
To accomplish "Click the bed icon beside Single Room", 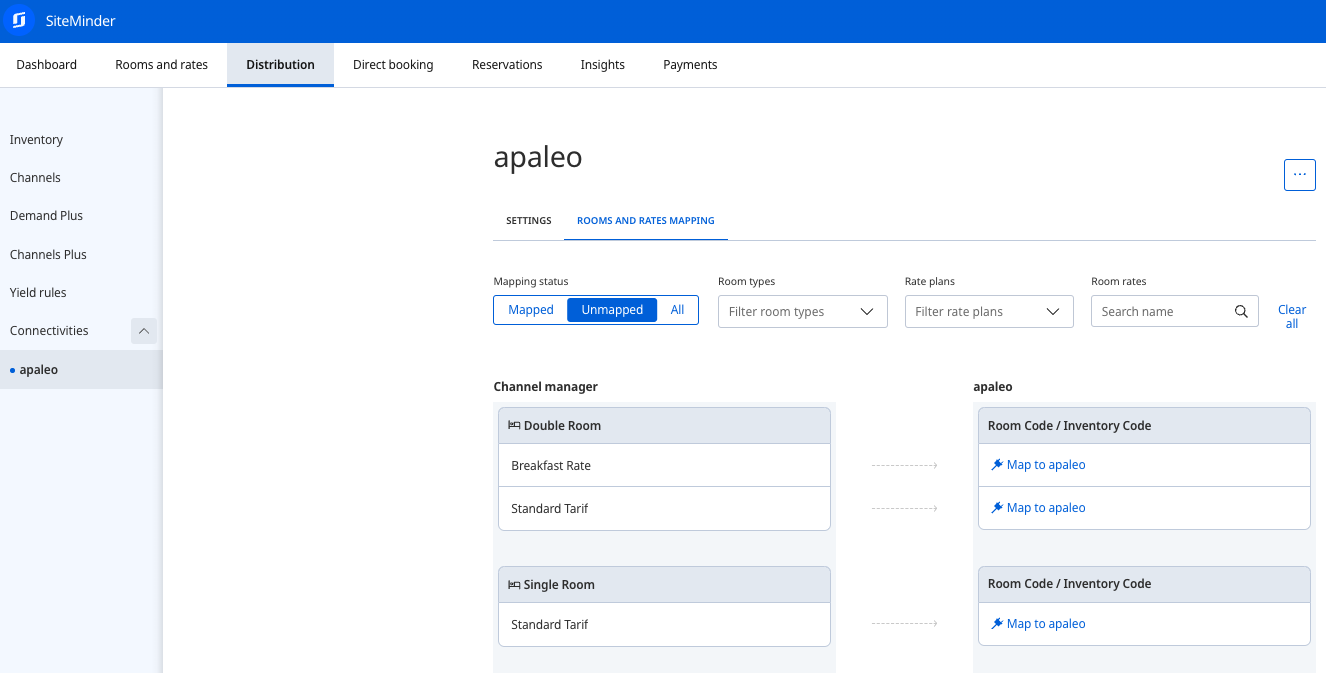I will [x=514, y=584].
